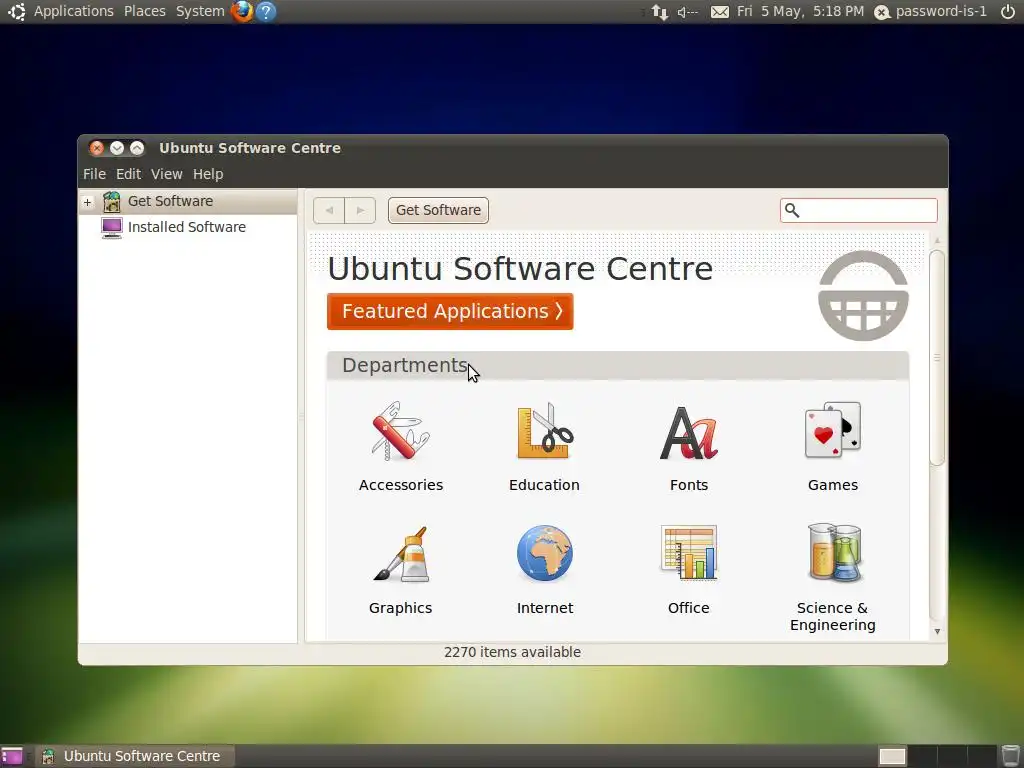
Task: Click the Graphics label text
Action: coord(401,608)
